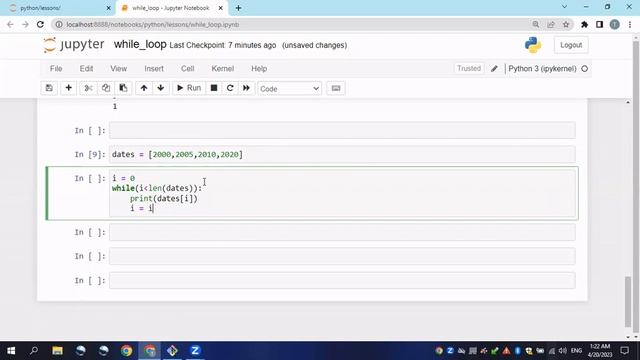
Task: Bookmark this page with the star icon
Action: tap(566, 24)
